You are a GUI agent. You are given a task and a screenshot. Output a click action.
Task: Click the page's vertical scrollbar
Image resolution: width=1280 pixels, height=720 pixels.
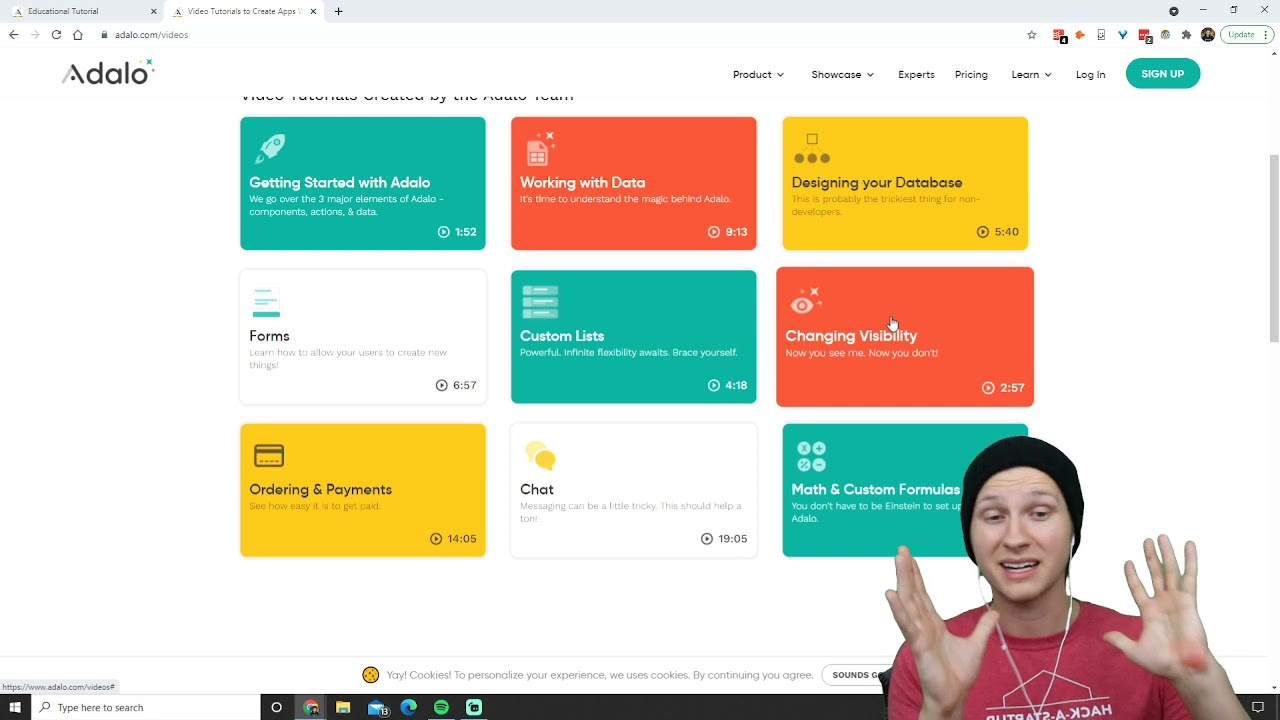pyautogui.click(x=1274, y=250)
